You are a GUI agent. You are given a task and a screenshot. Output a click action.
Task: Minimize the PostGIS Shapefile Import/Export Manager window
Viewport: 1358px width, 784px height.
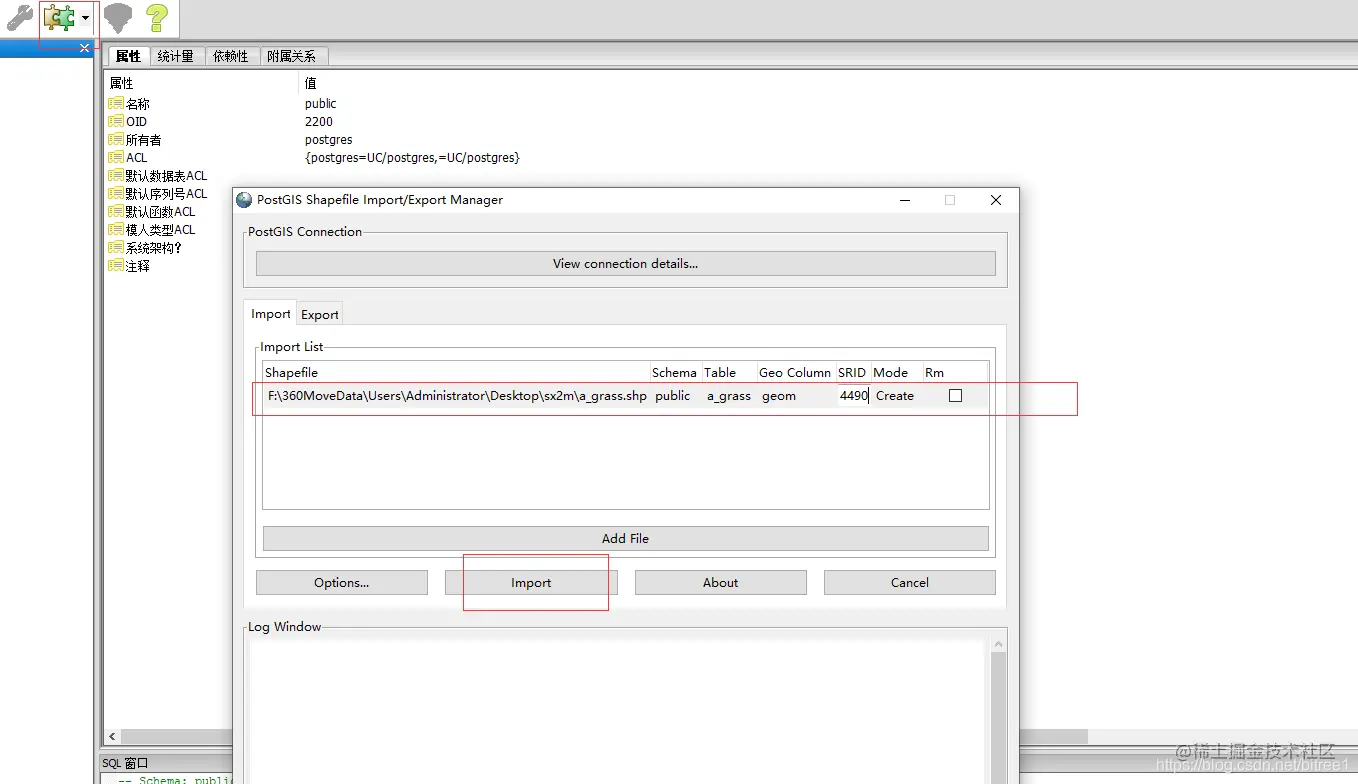point(904,200)
